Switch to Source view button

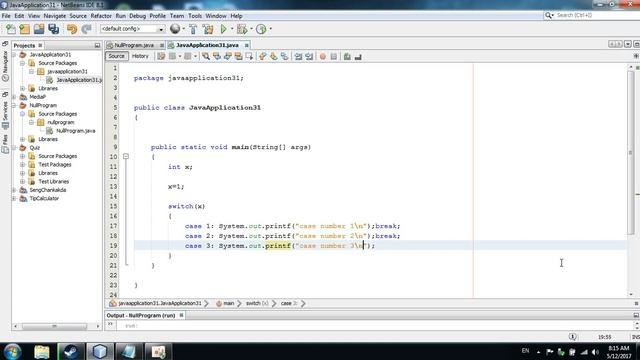[x=116, y=56]
